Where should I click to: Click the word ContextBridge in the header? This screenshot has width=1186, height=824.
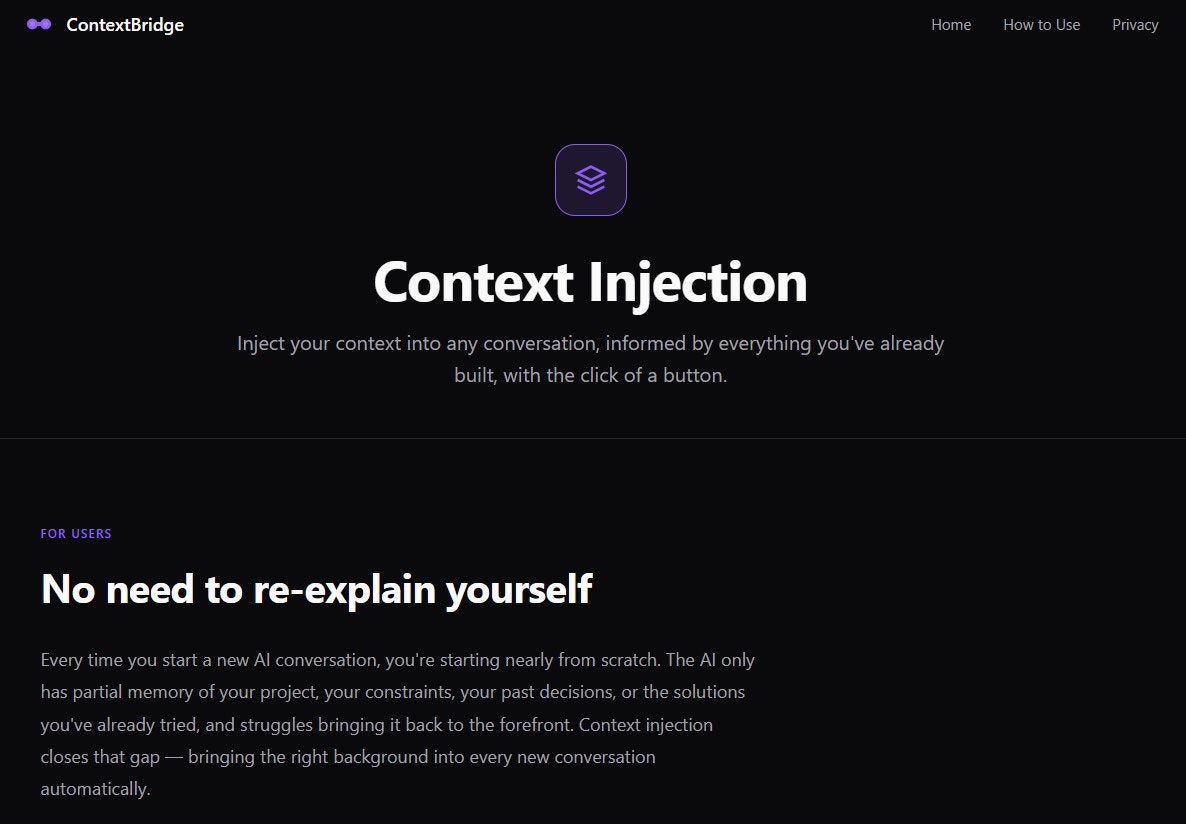tap(124, 24)
